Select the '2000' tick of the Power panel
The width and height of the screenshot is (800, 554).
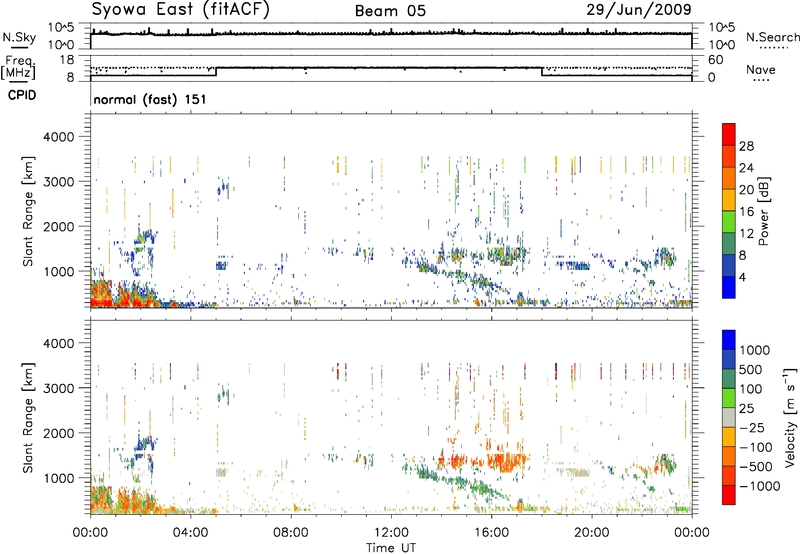pos(59,226)
